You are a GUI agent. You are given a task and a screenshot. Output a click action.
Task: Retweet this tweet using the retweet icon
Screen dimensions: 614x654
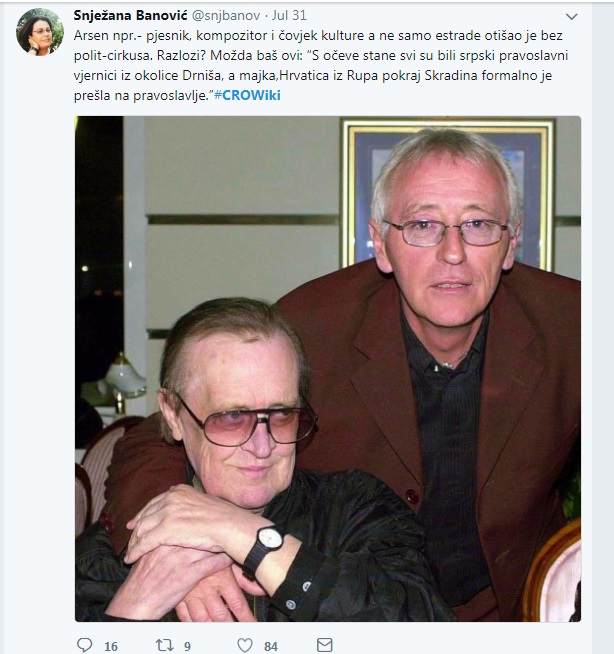(x=164, y=645)
